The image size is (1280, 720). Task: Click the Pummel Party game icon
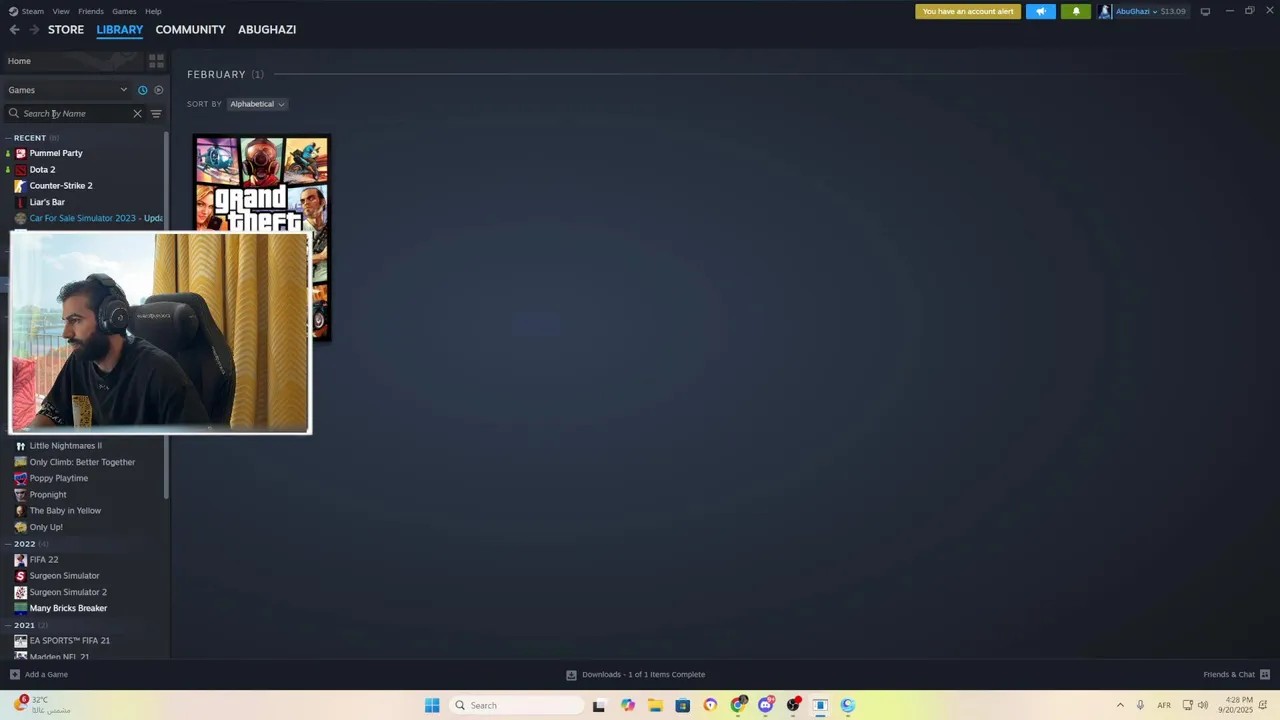(20, 153)
